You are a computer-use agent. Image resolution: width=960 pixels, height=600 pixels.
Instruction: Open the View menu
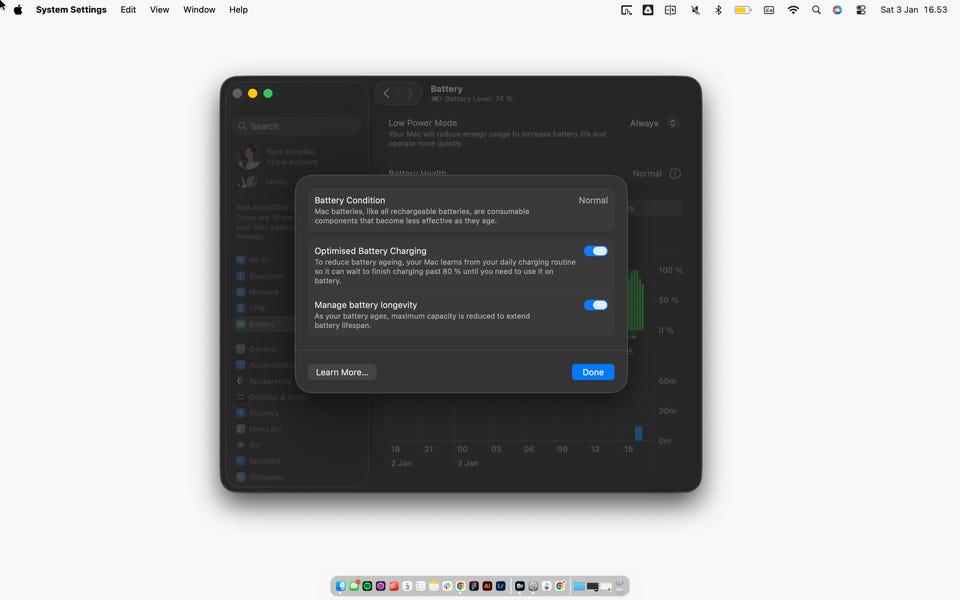[159, 10]
